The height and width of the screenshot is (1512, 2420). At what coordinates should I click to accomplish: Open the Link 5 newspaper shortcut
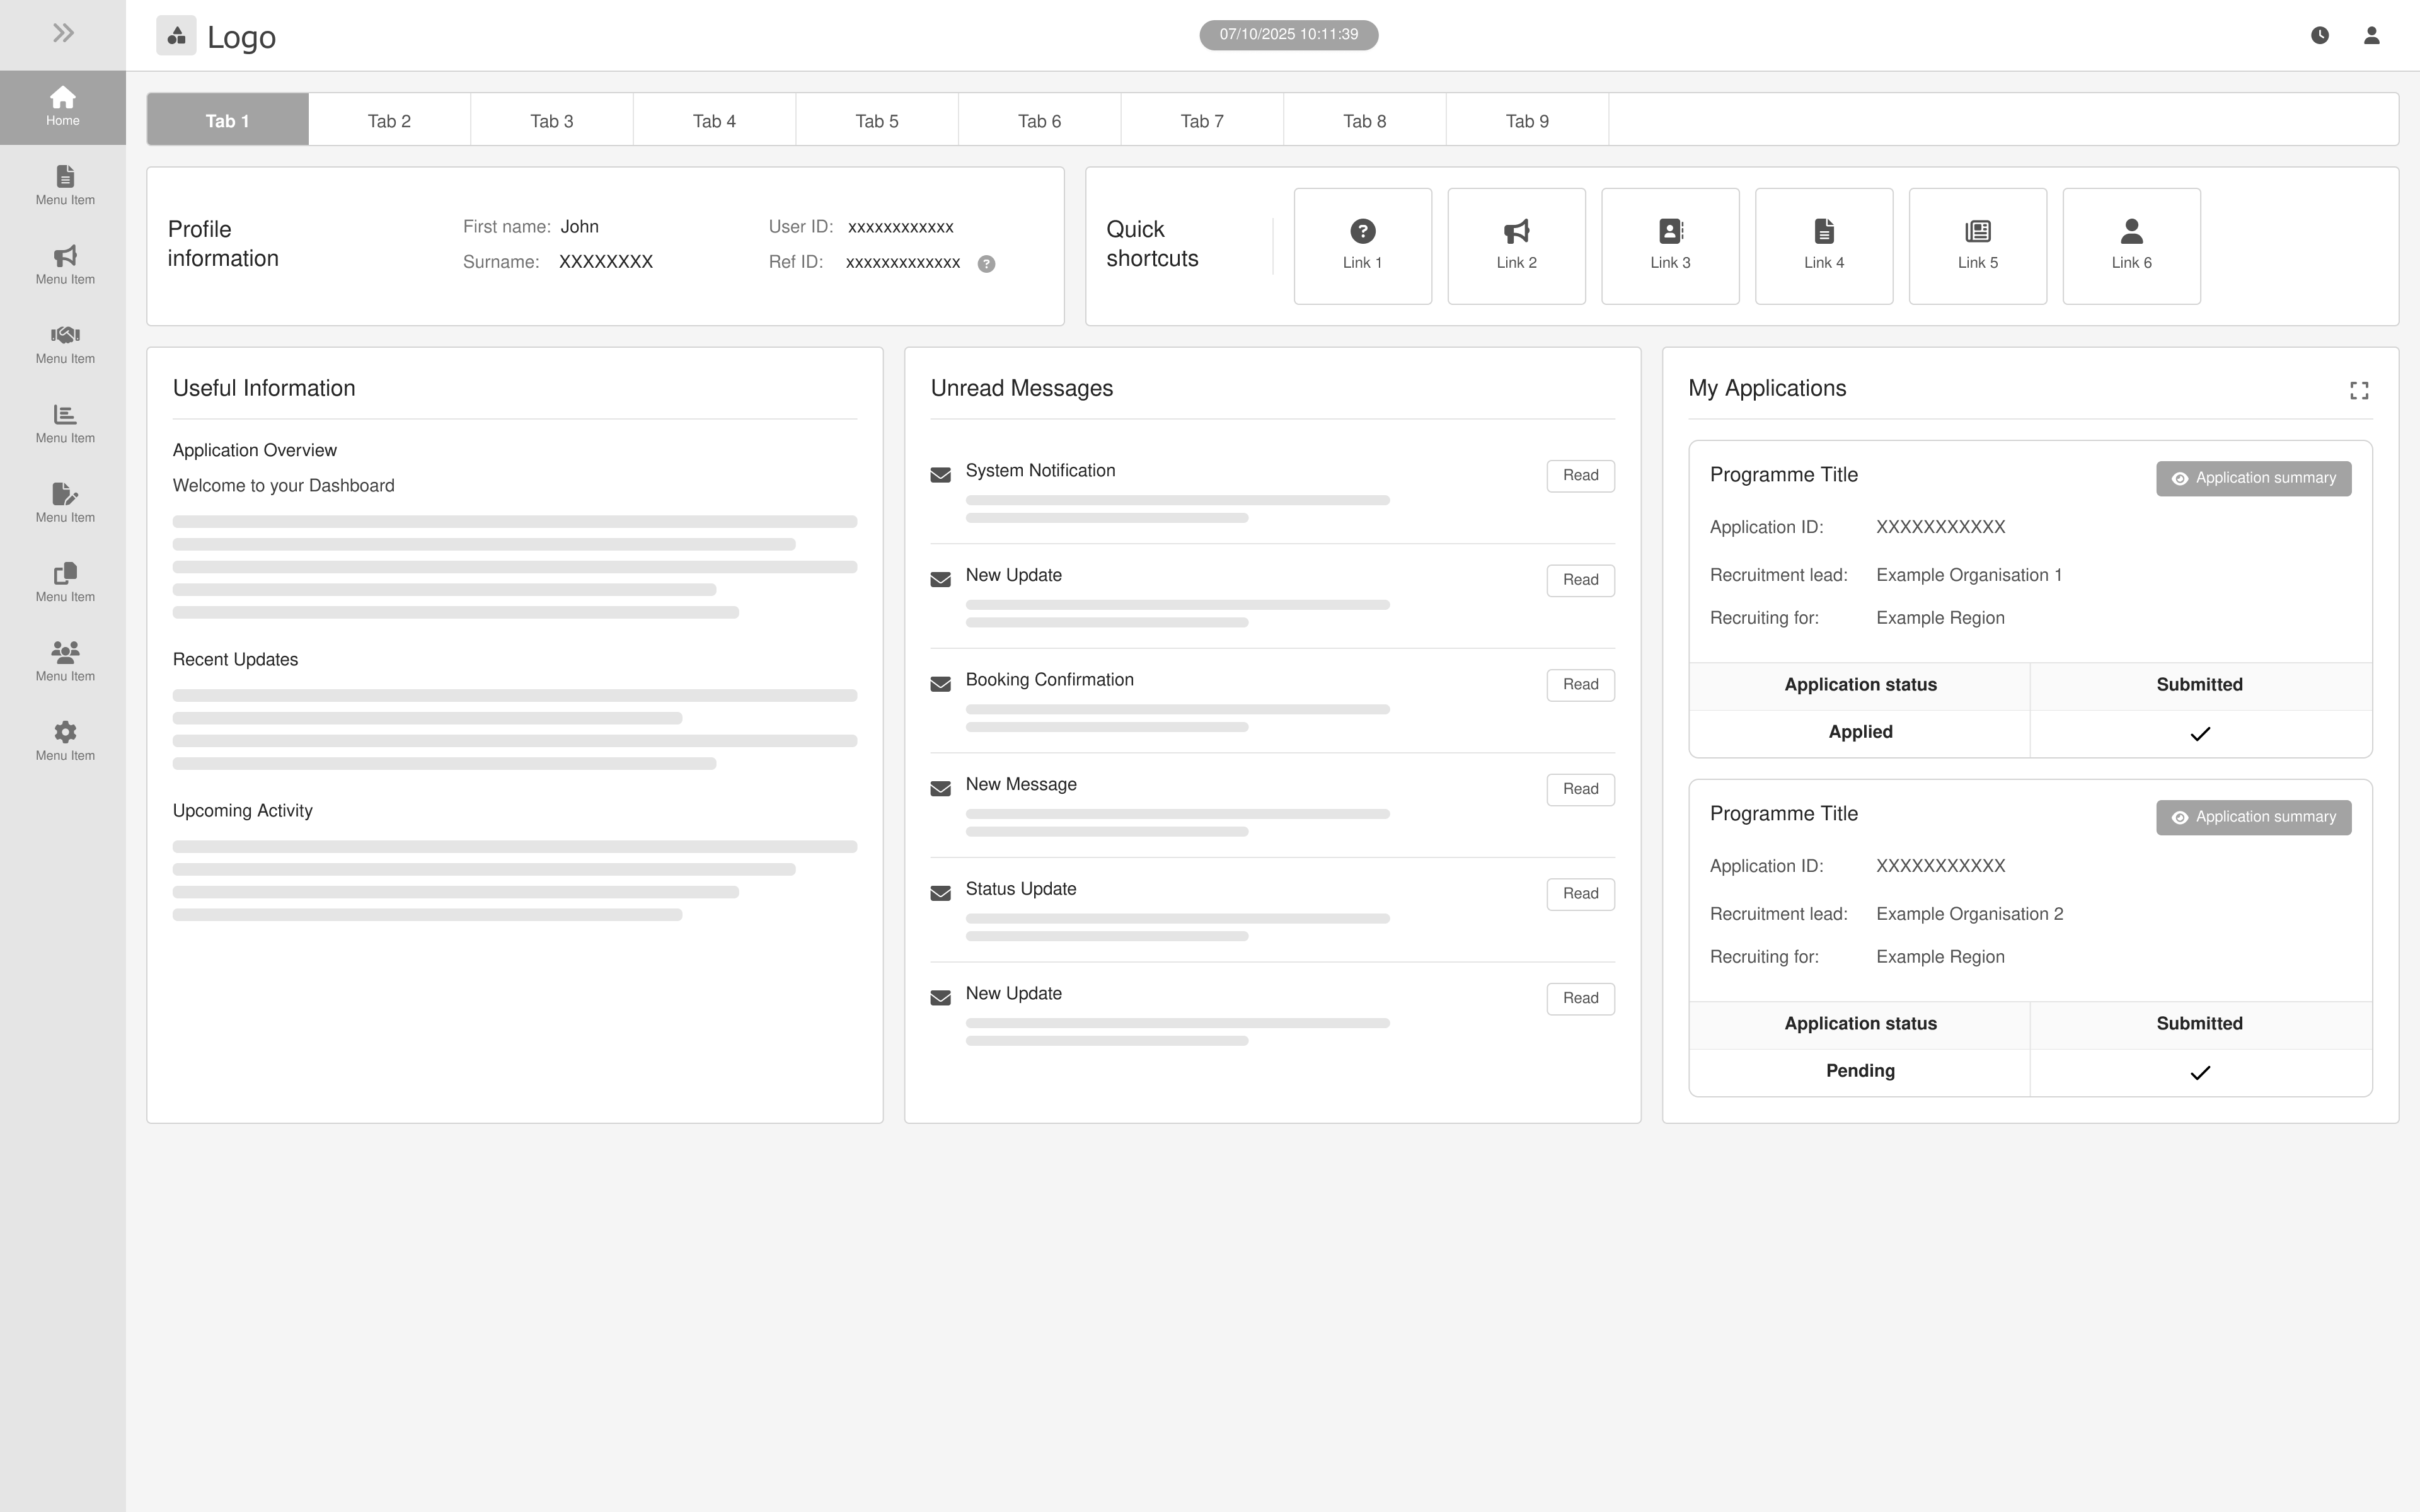1977,246
